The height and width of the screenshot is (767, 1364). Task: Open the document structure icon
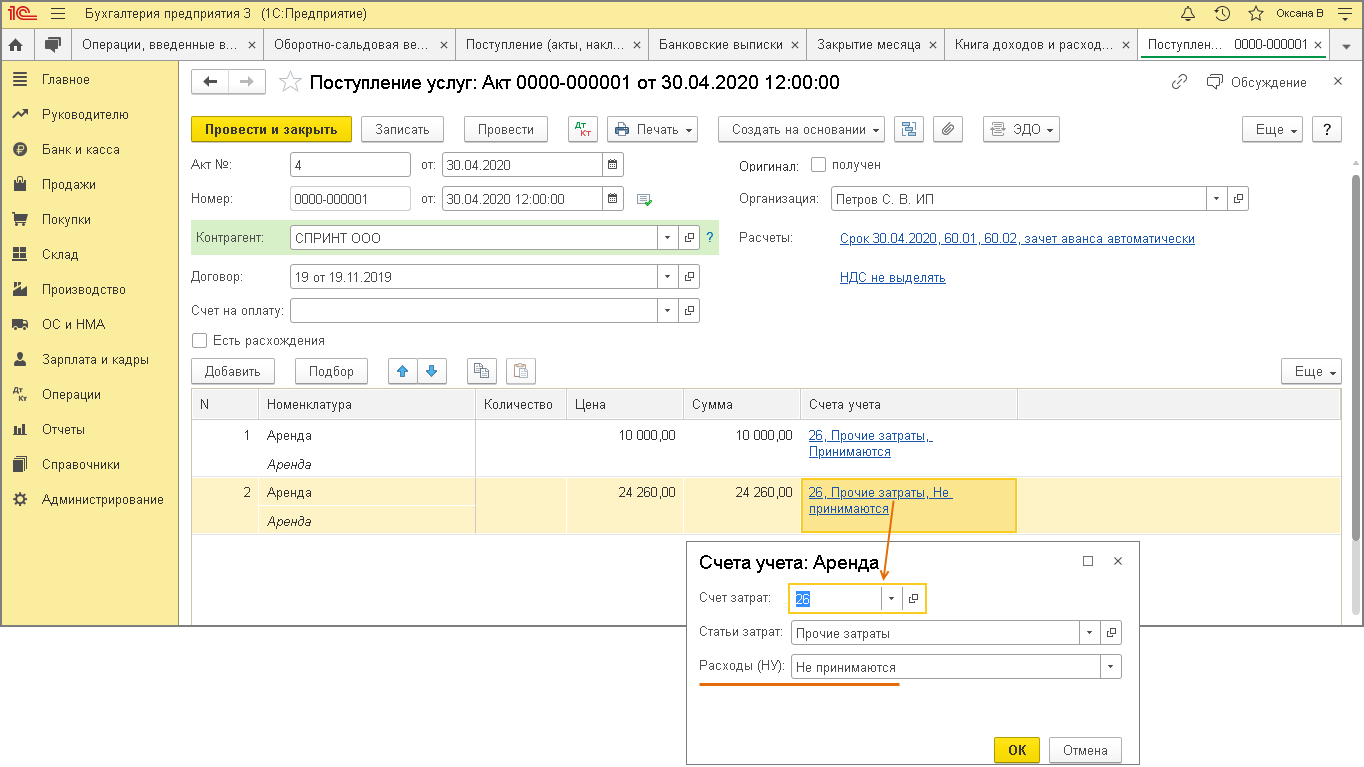(909, 129)
